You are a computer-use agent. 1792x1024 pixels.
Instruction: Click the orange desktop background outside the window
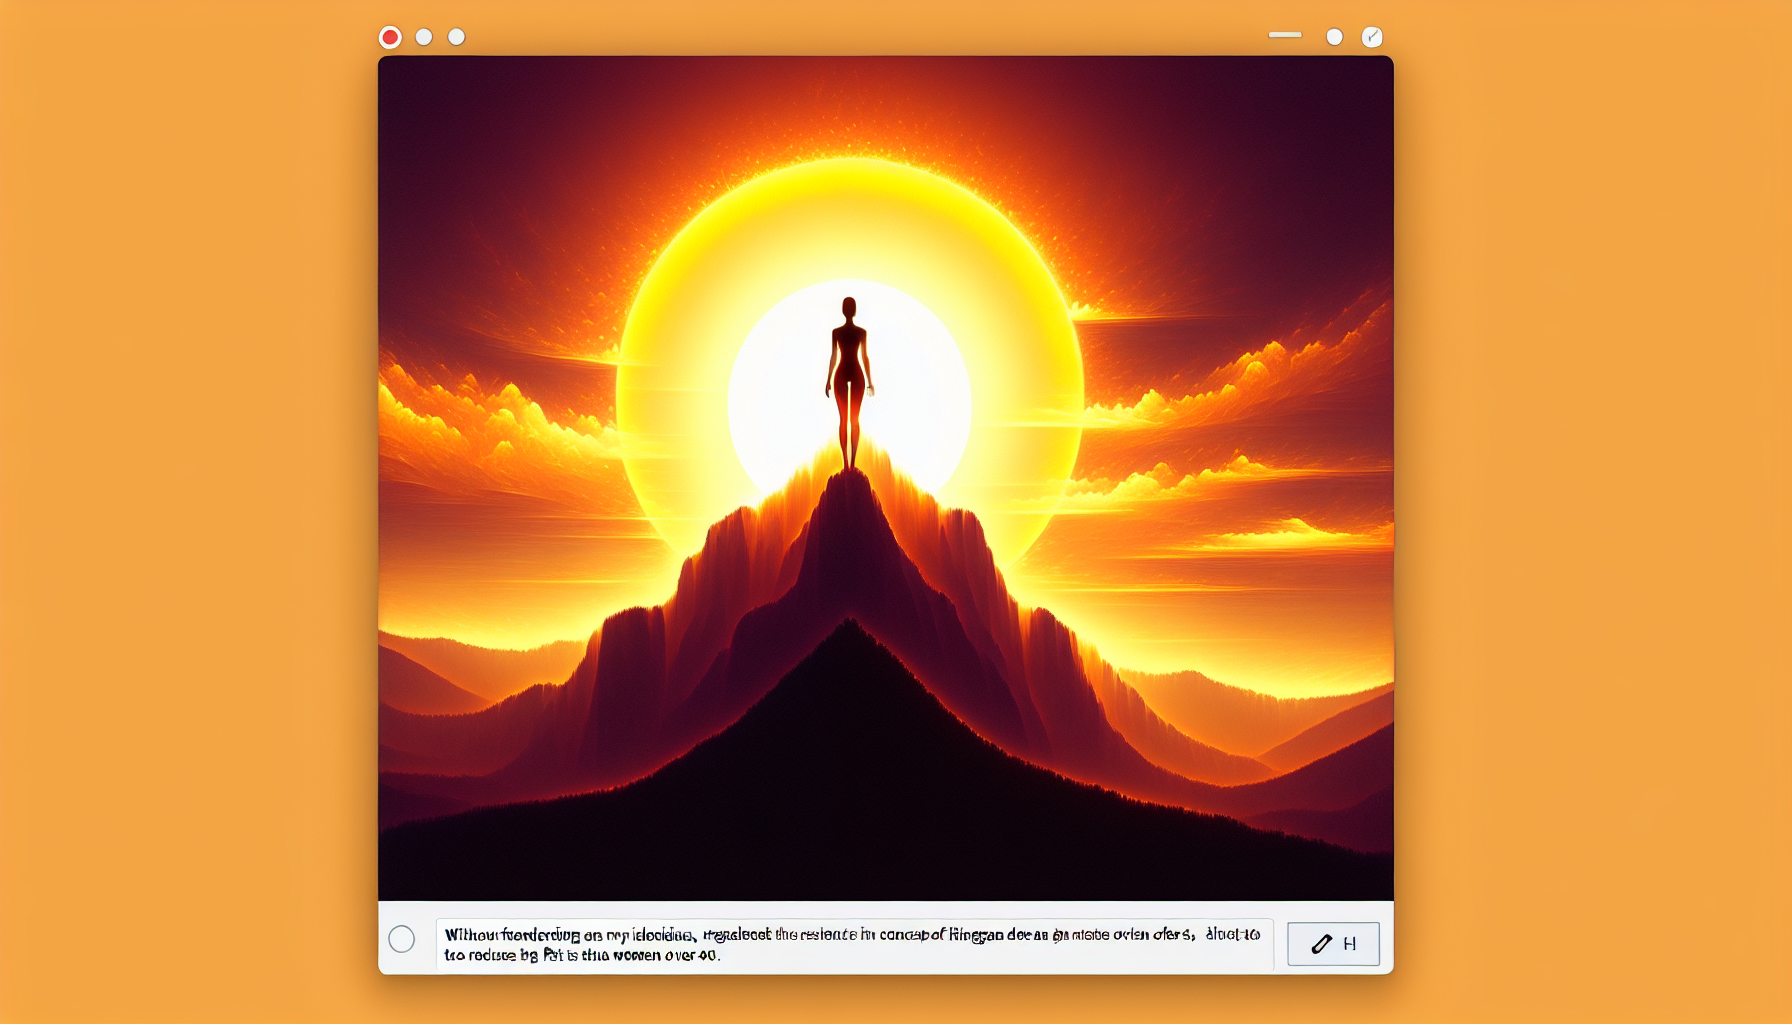(x=180, y=500)
